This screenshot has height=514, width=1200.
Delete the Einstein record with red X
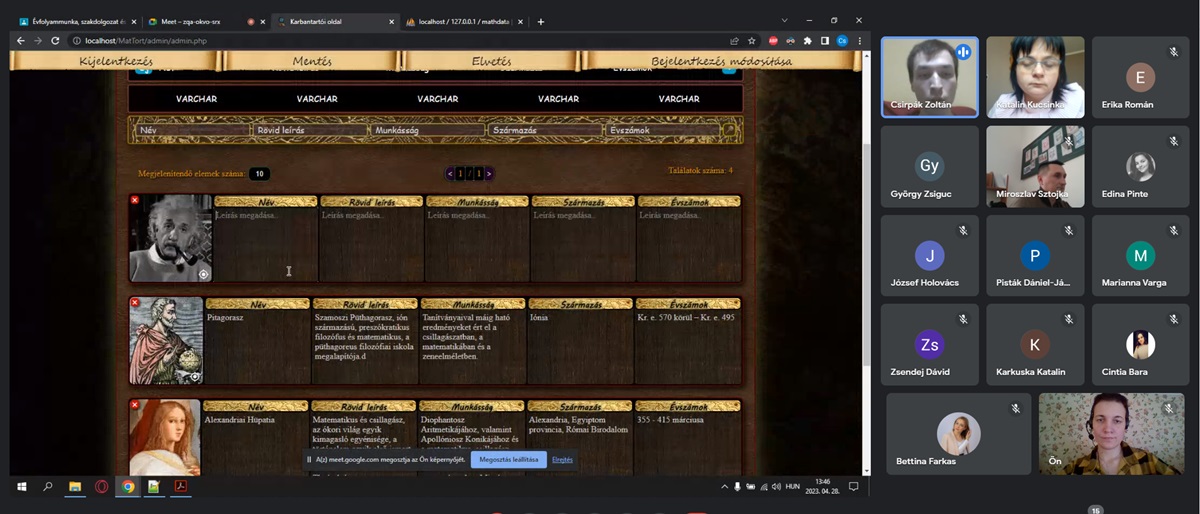(x=135, y=201)
